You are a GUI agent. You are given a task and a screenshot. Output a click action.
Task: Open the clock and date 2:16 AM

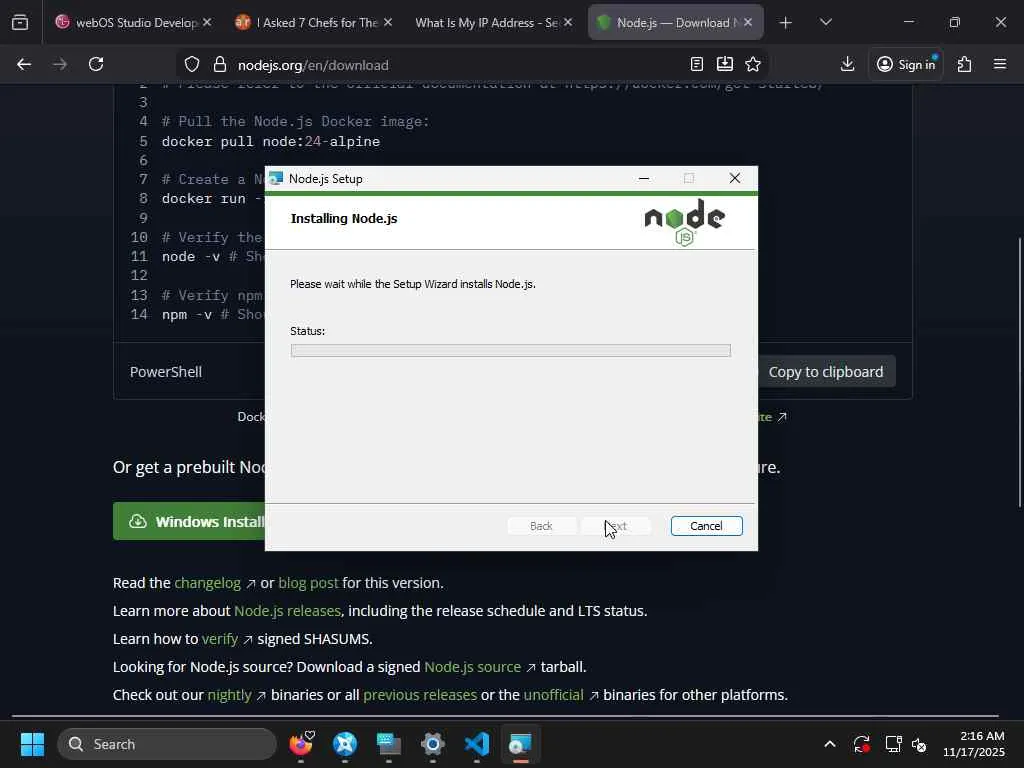[973, 744]
